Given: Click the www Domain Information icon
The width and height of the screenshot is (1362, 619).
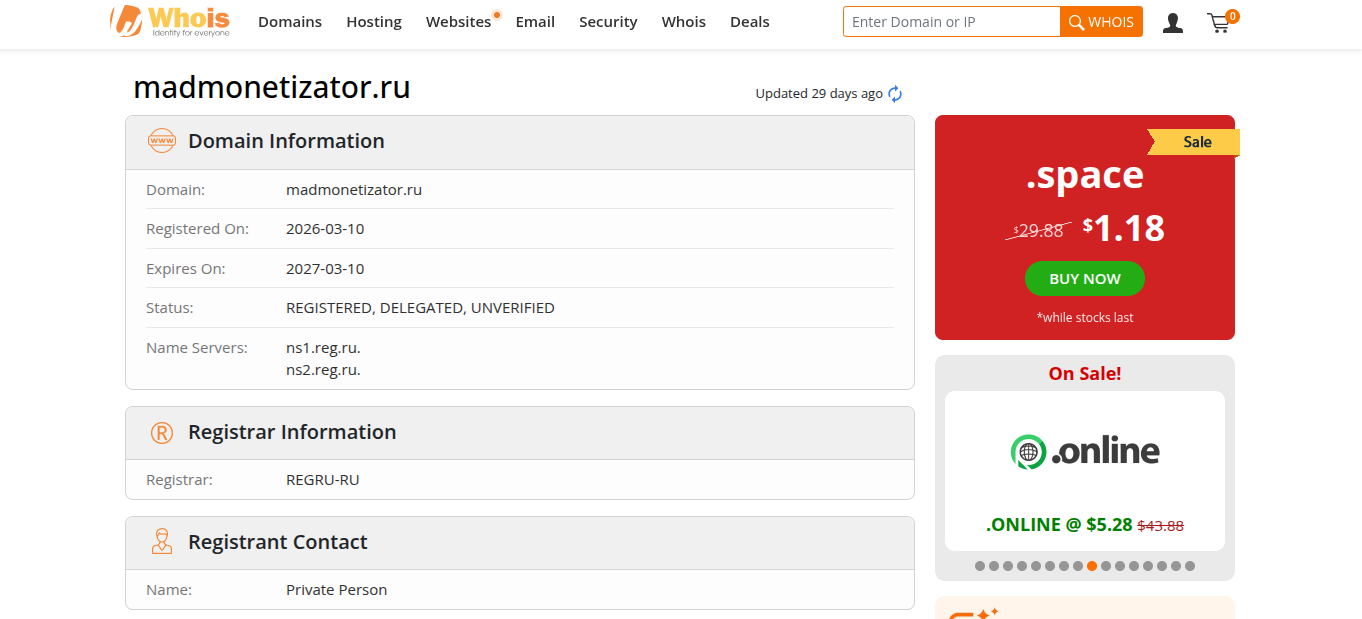Looking at the screenshot, I should 161,141.
